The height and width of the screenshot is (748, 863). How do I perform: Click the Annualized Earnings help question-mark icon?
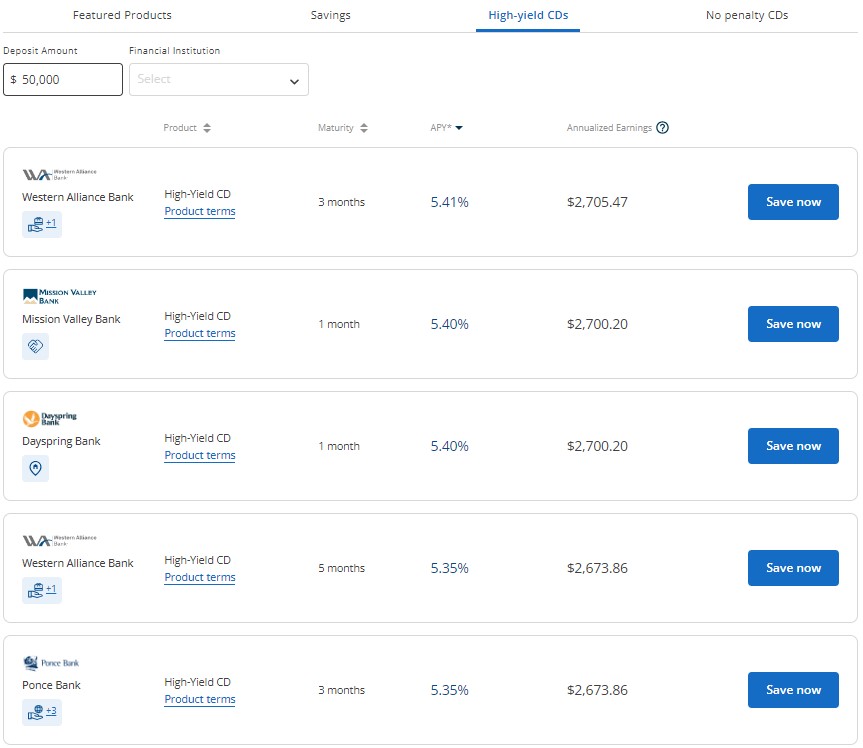coord(662,128)
